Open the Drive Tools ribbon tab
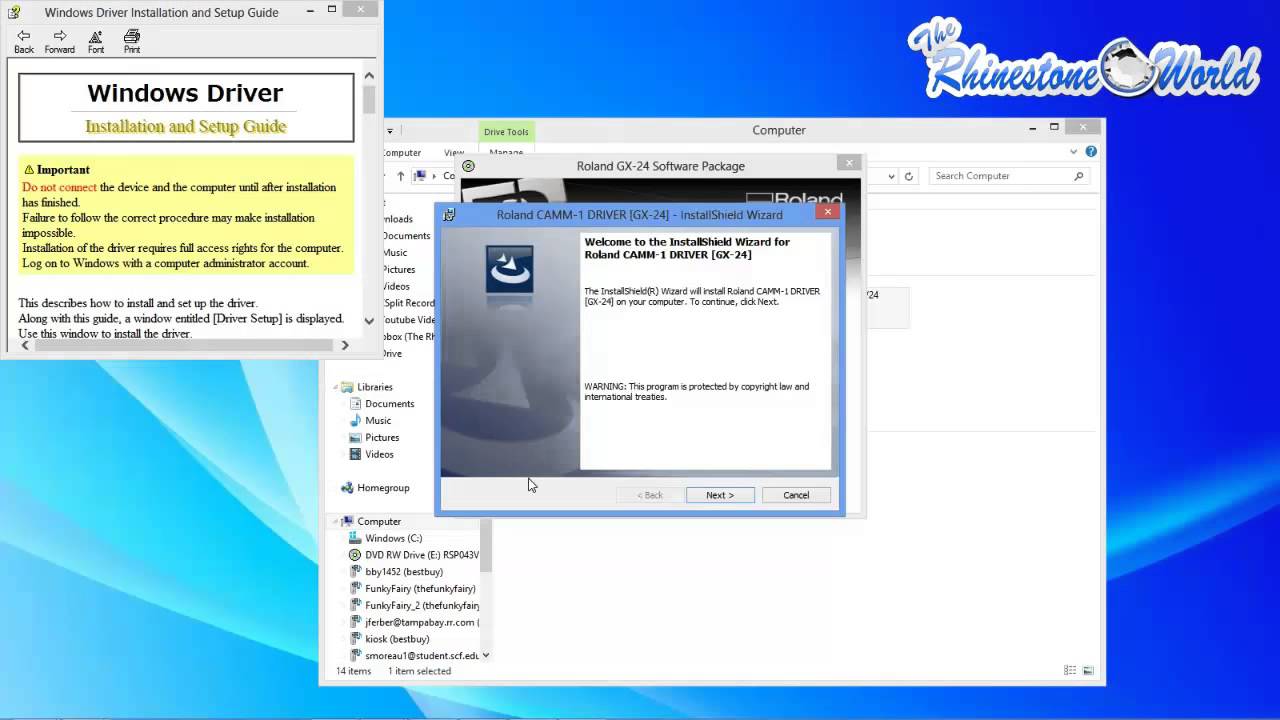The height and width of the screenshot is (720, 1280). pos(506,132)
